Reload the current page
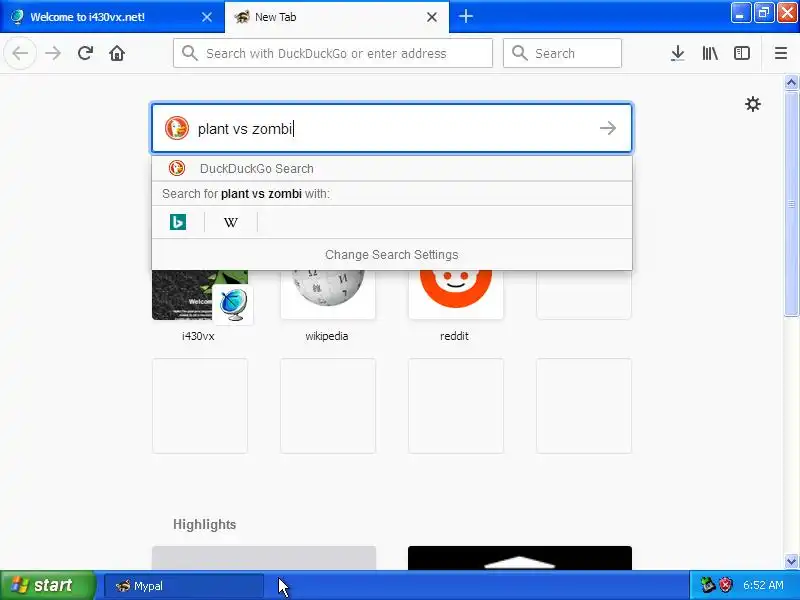 pyautogui.click(x=85, y=53)
